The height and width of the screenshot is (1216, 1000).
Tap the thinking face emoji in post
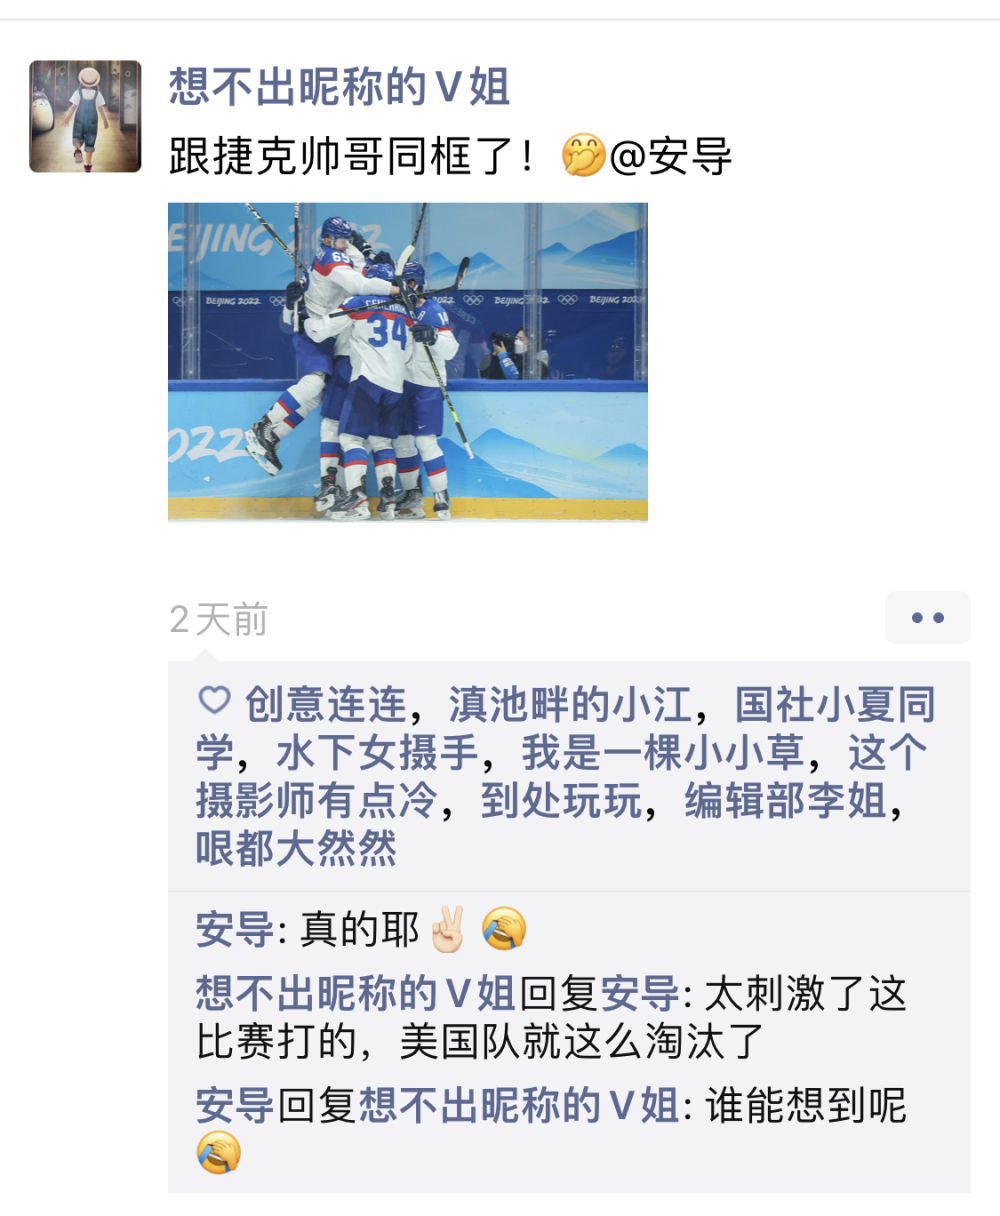pos(583,157)
